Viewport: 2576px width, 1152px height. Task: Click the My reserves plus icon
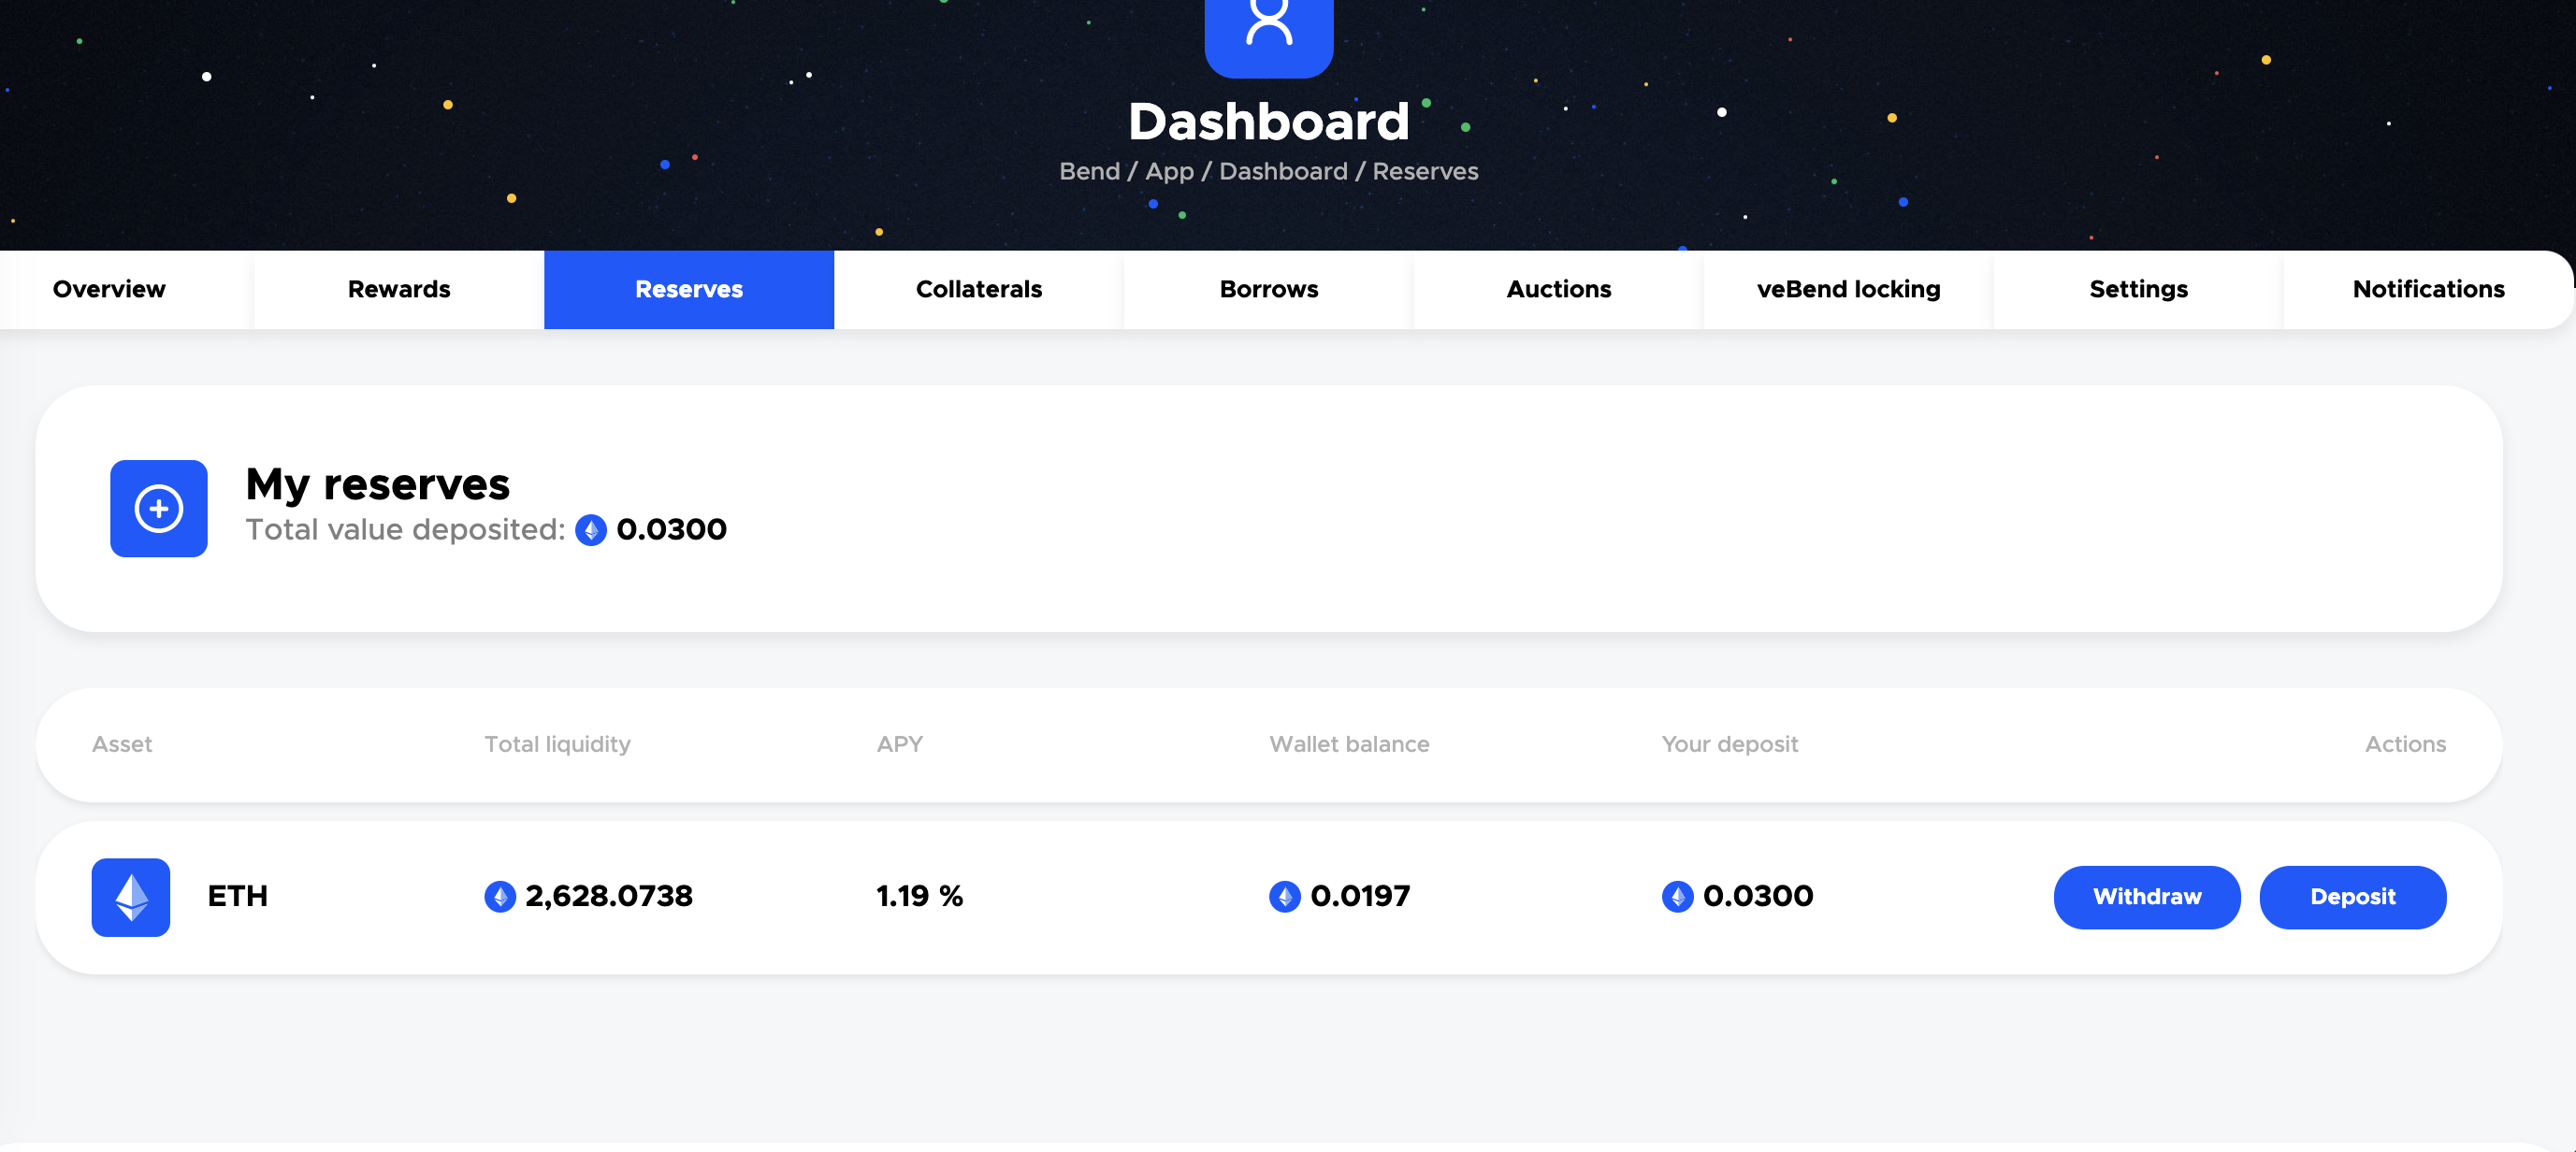[159, 508]
